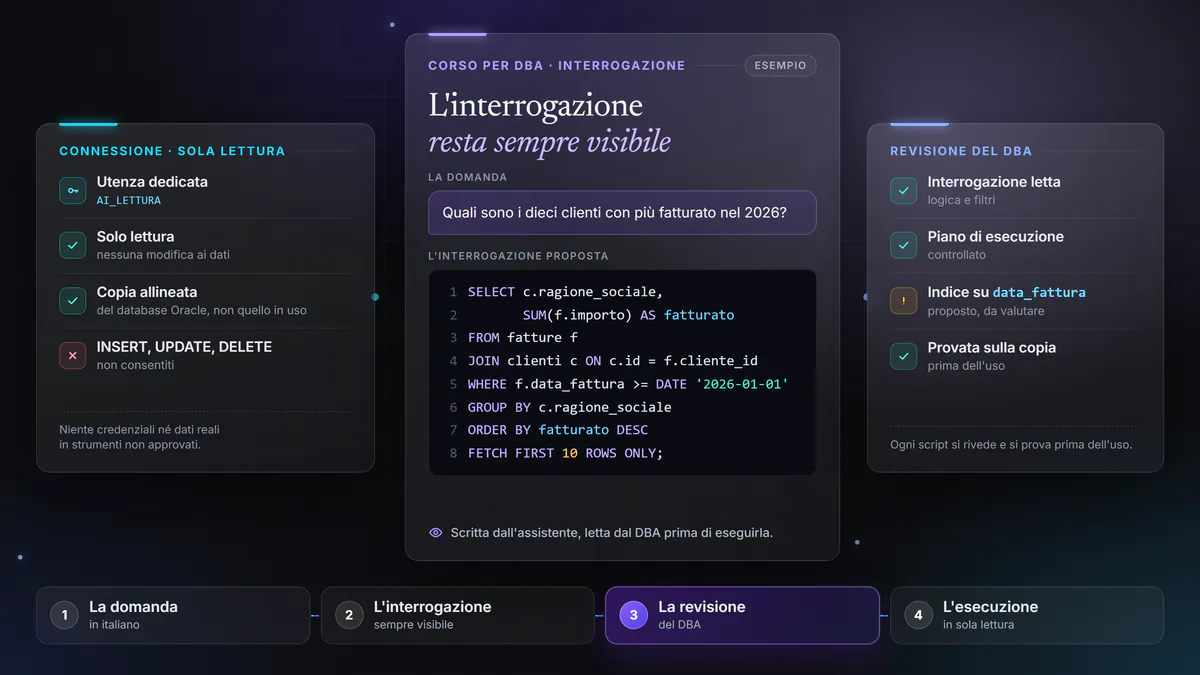Click the checkmark icon beside Interrogazione letta

[x=903, y=190]
